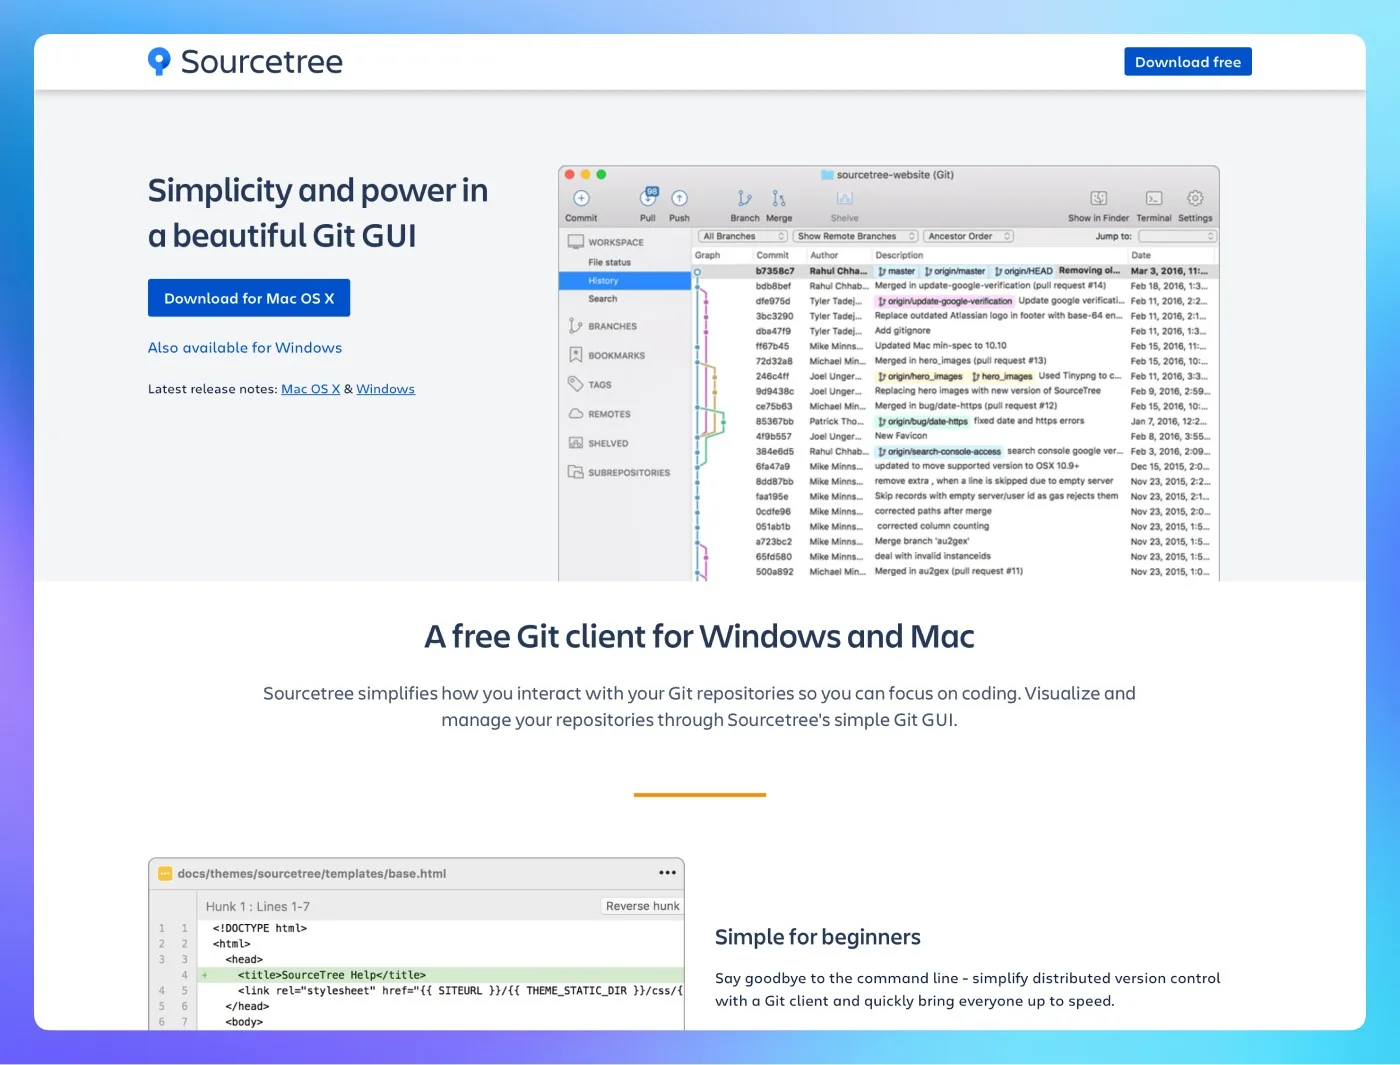Click the Date column header
1400x1065 pixels.
[x=1140, y=255]
